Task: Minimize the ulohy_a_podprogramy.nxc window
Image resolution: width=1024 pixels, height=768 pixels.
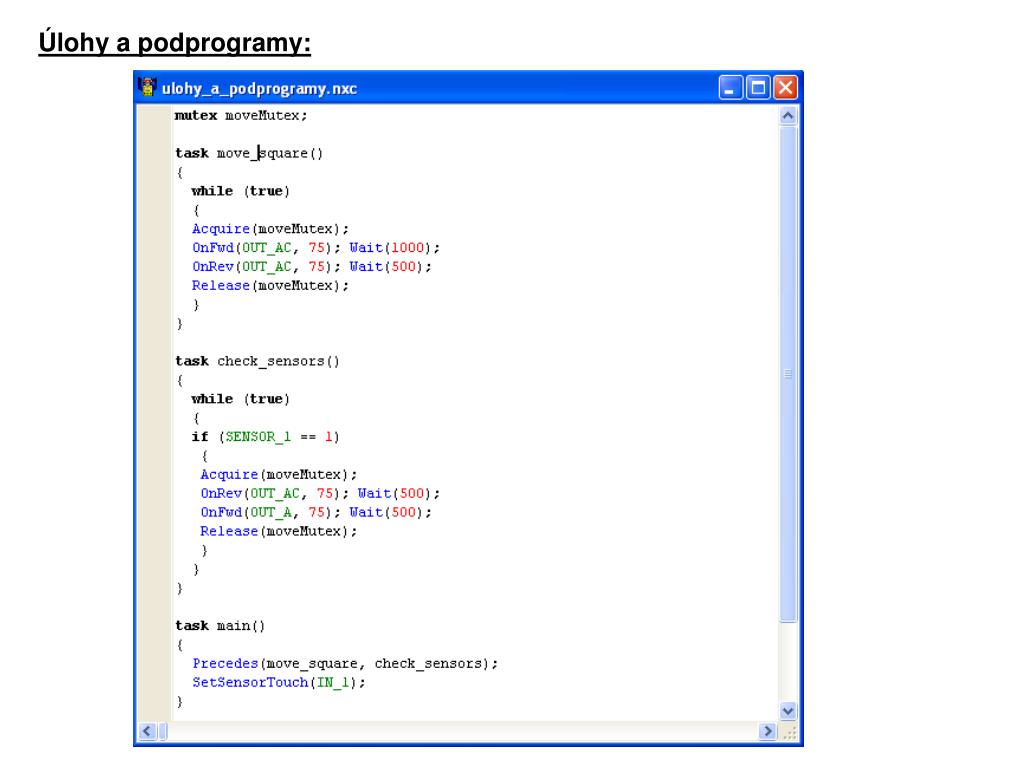Action: [x=730, y=88]
